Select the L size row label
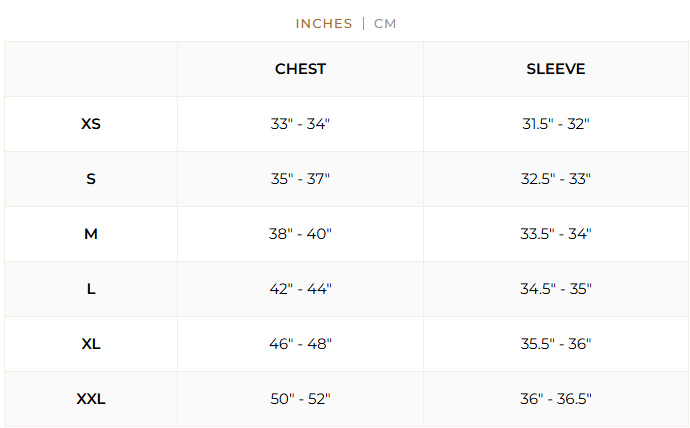Screen dimensions: 690x428 [x=91, y=289]
